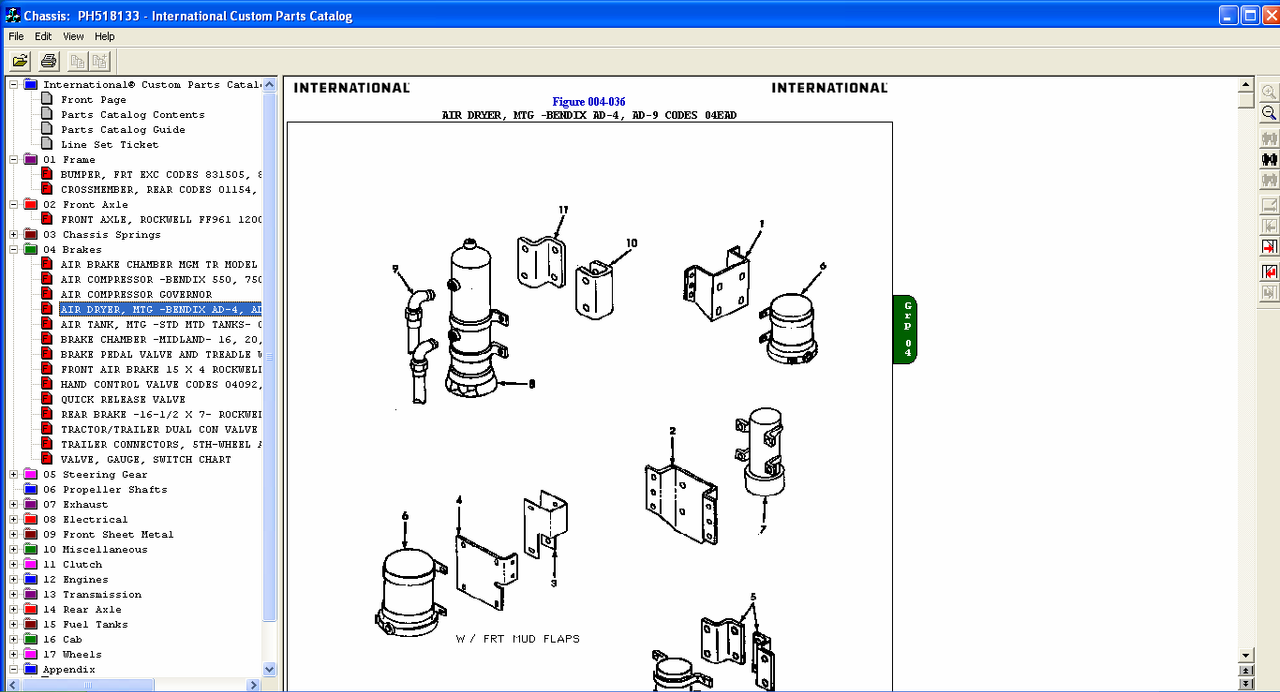
Task: Click the tree panel horizontal scroll right arrow
Action: pos(254,685)
